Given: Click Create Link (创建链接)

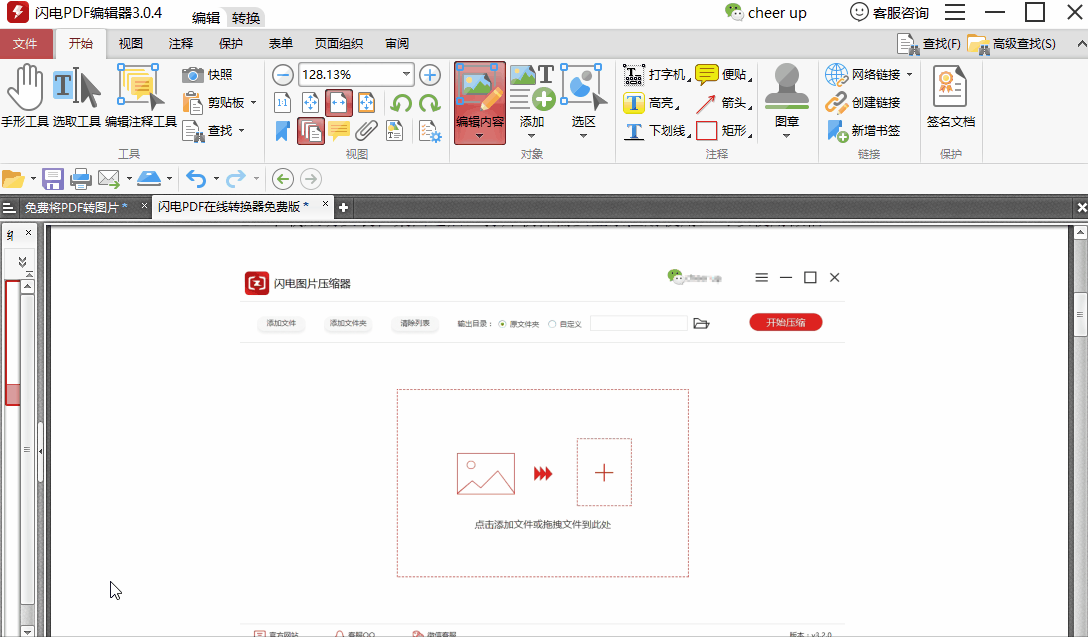Looking at the screenshot, I should click(x=862, y=103).
